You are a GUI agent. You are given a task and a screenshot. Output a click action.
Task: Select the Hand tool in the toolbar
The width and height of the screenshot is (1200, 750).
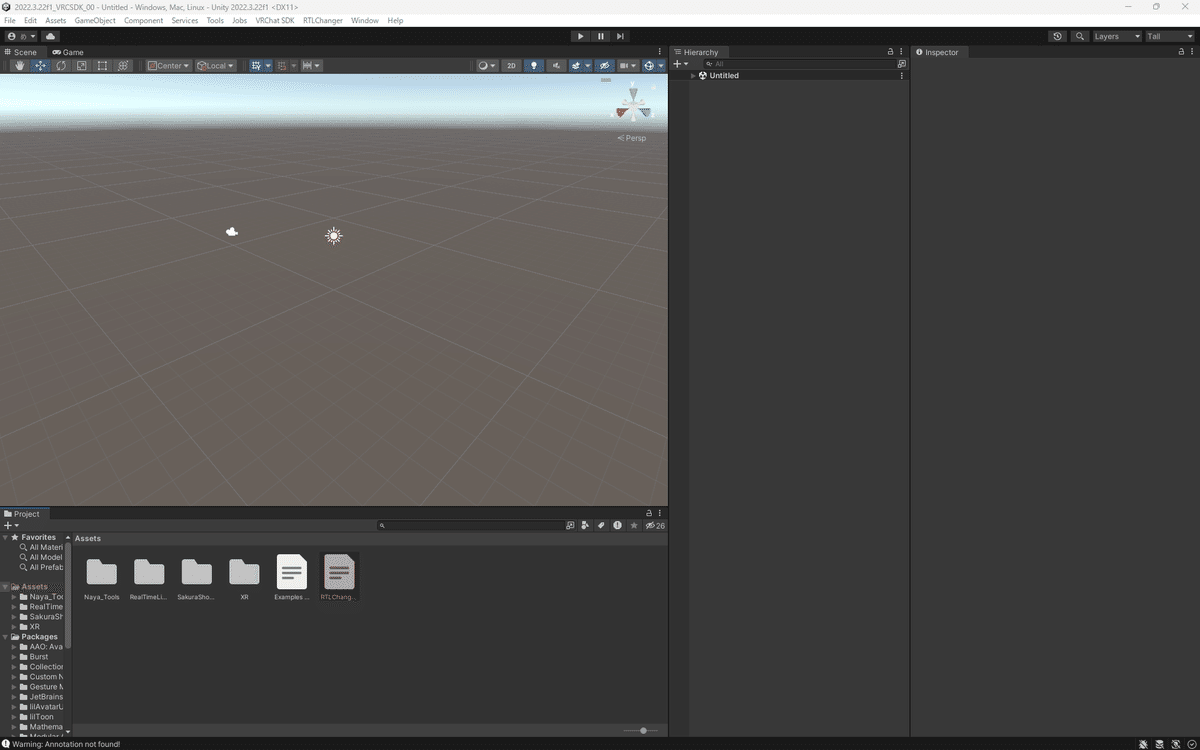tap(19, 65)
